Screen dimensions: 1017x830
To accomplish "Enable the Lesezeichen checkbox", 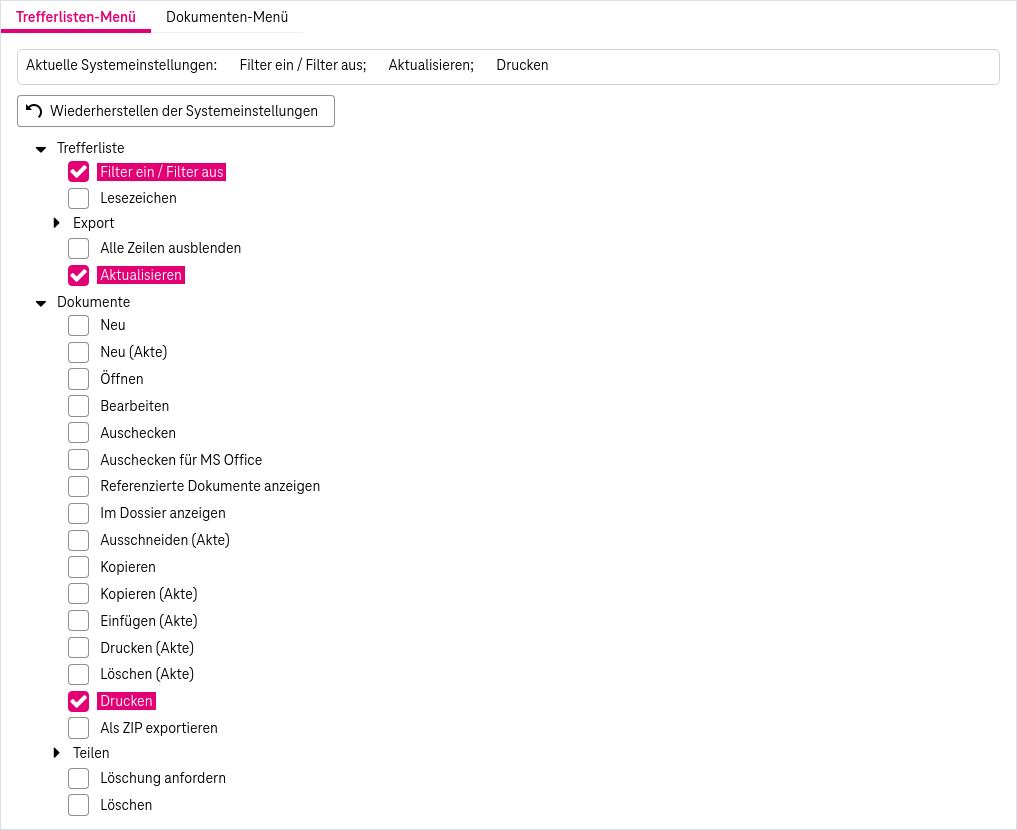I will pyautogui.click(x=78, y=198).
